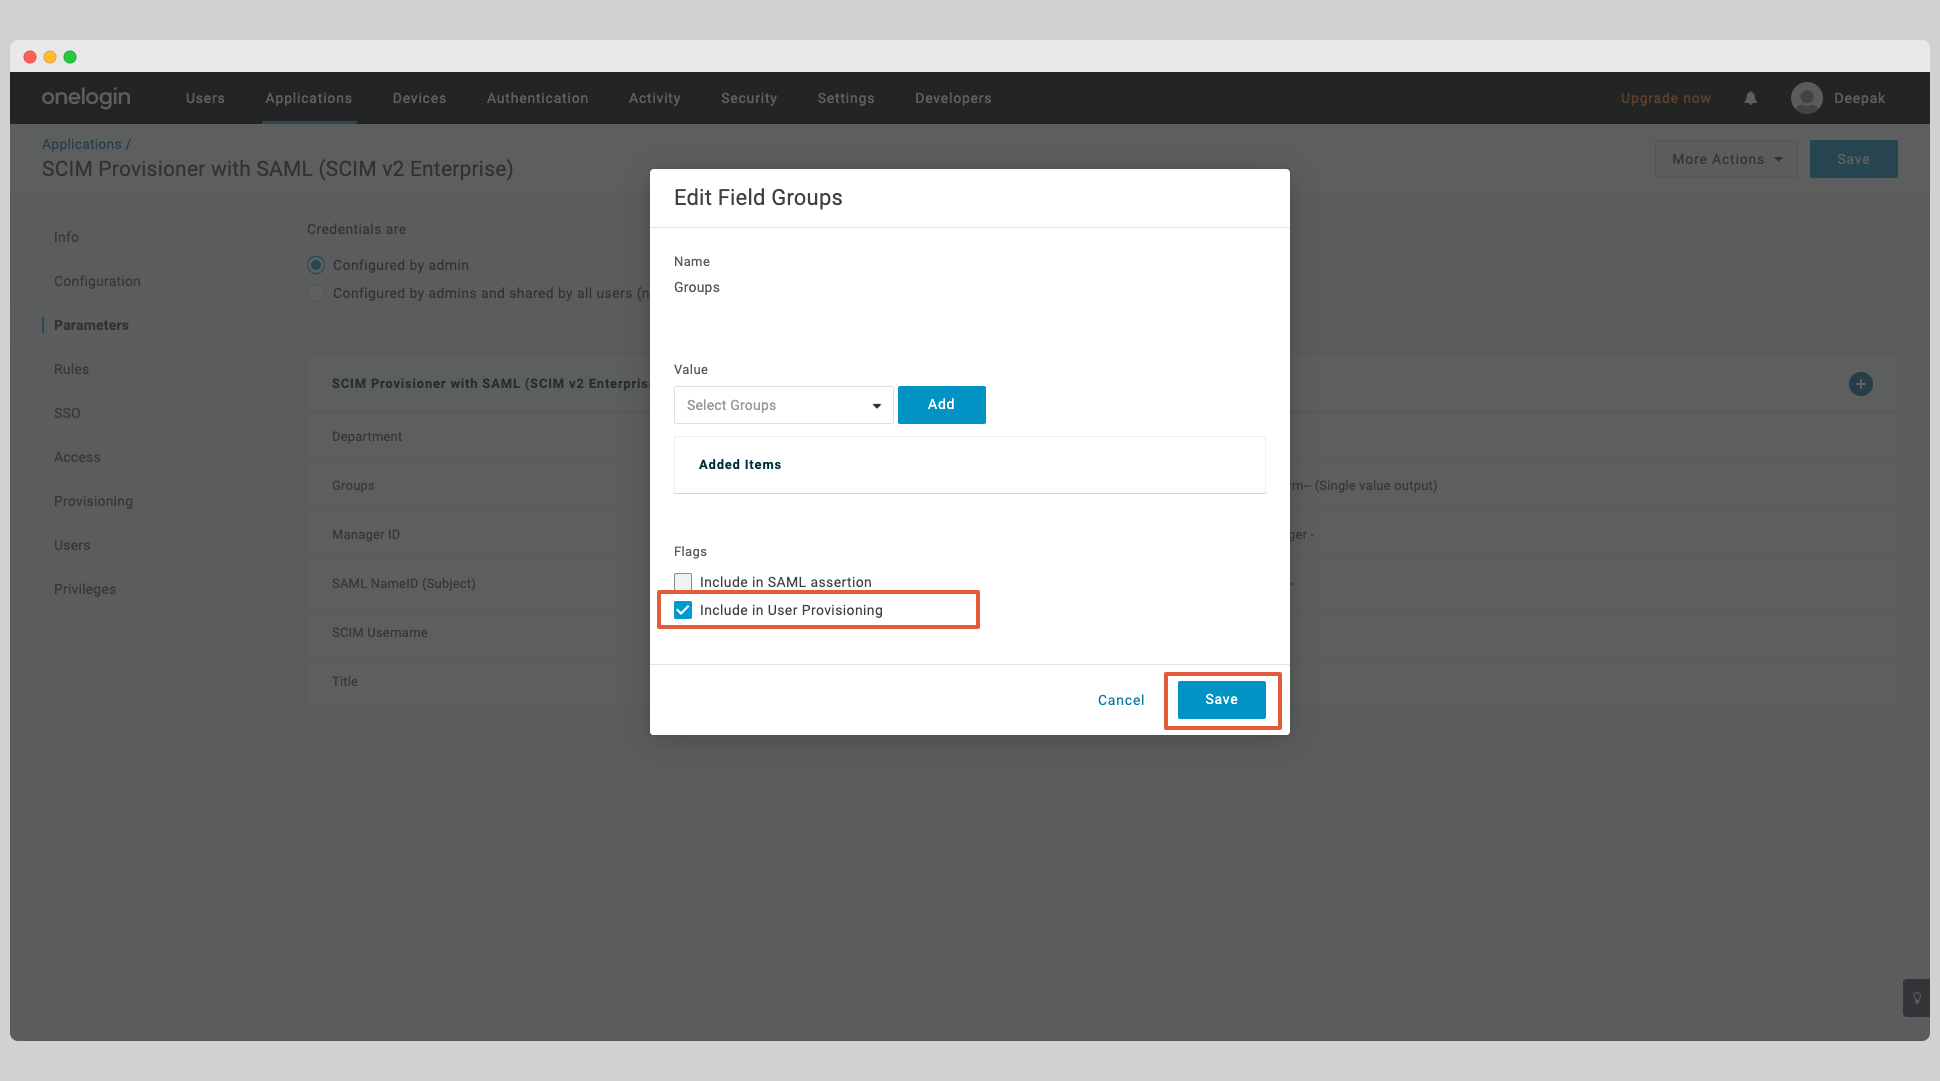Enable the 'Include in SAML assertion' checkbox
Screen dimensions: 1940x1081
pyautogui.click(x=683, y=581)
